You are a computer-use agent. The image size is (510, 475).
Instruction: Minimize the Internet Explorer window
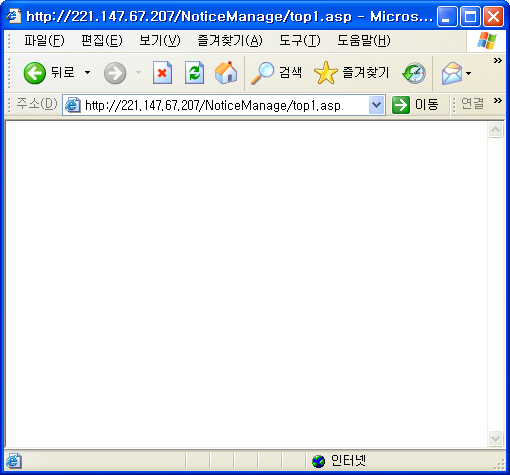[447, 16]
